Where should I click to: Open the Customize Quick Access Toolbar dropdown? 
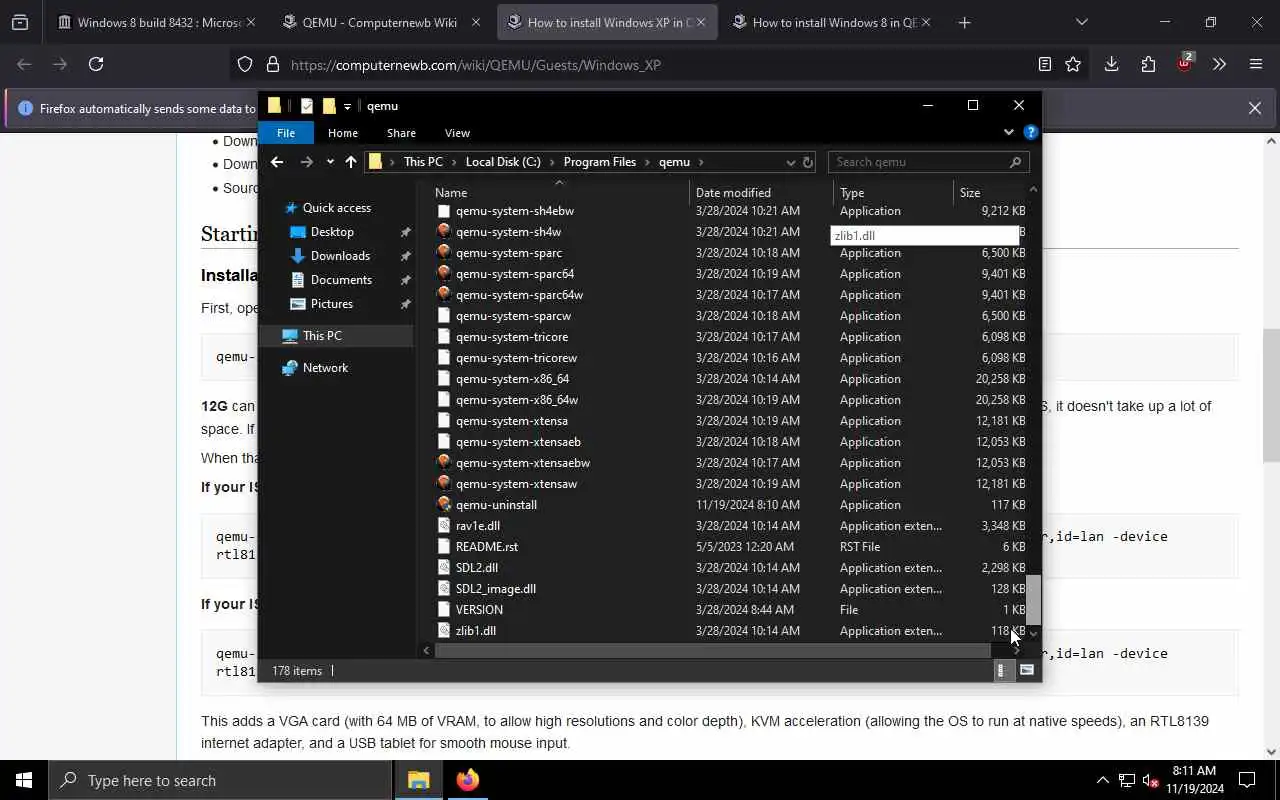(x=347, y=106)
